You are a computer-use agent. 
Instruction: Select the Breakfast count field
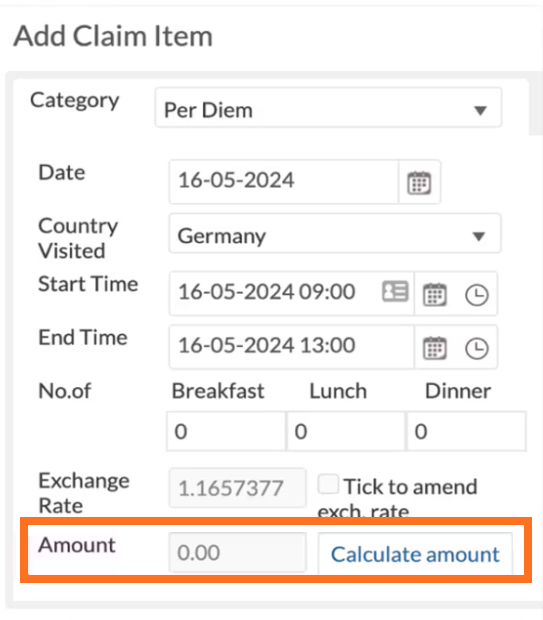[x=226, y=431]
